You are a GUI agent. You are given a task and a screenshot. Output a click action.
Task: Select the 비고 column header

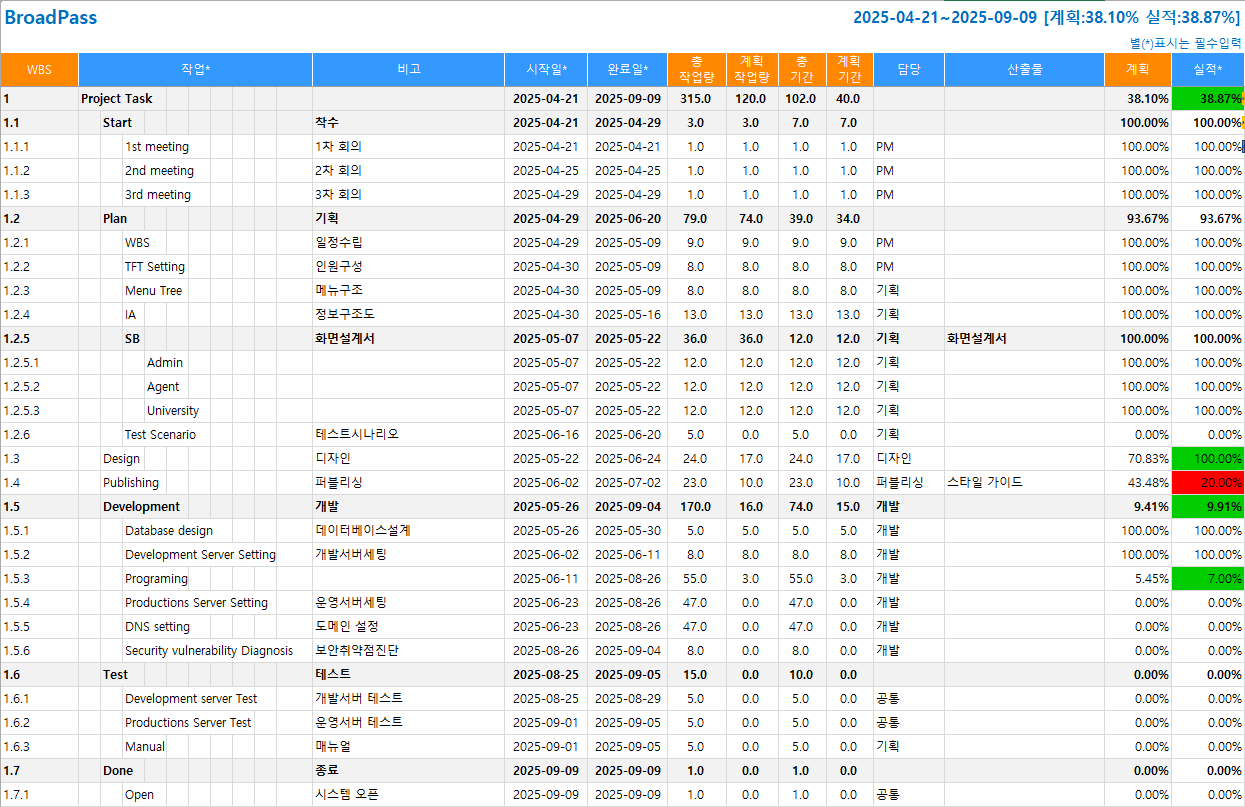click(408, 70)
